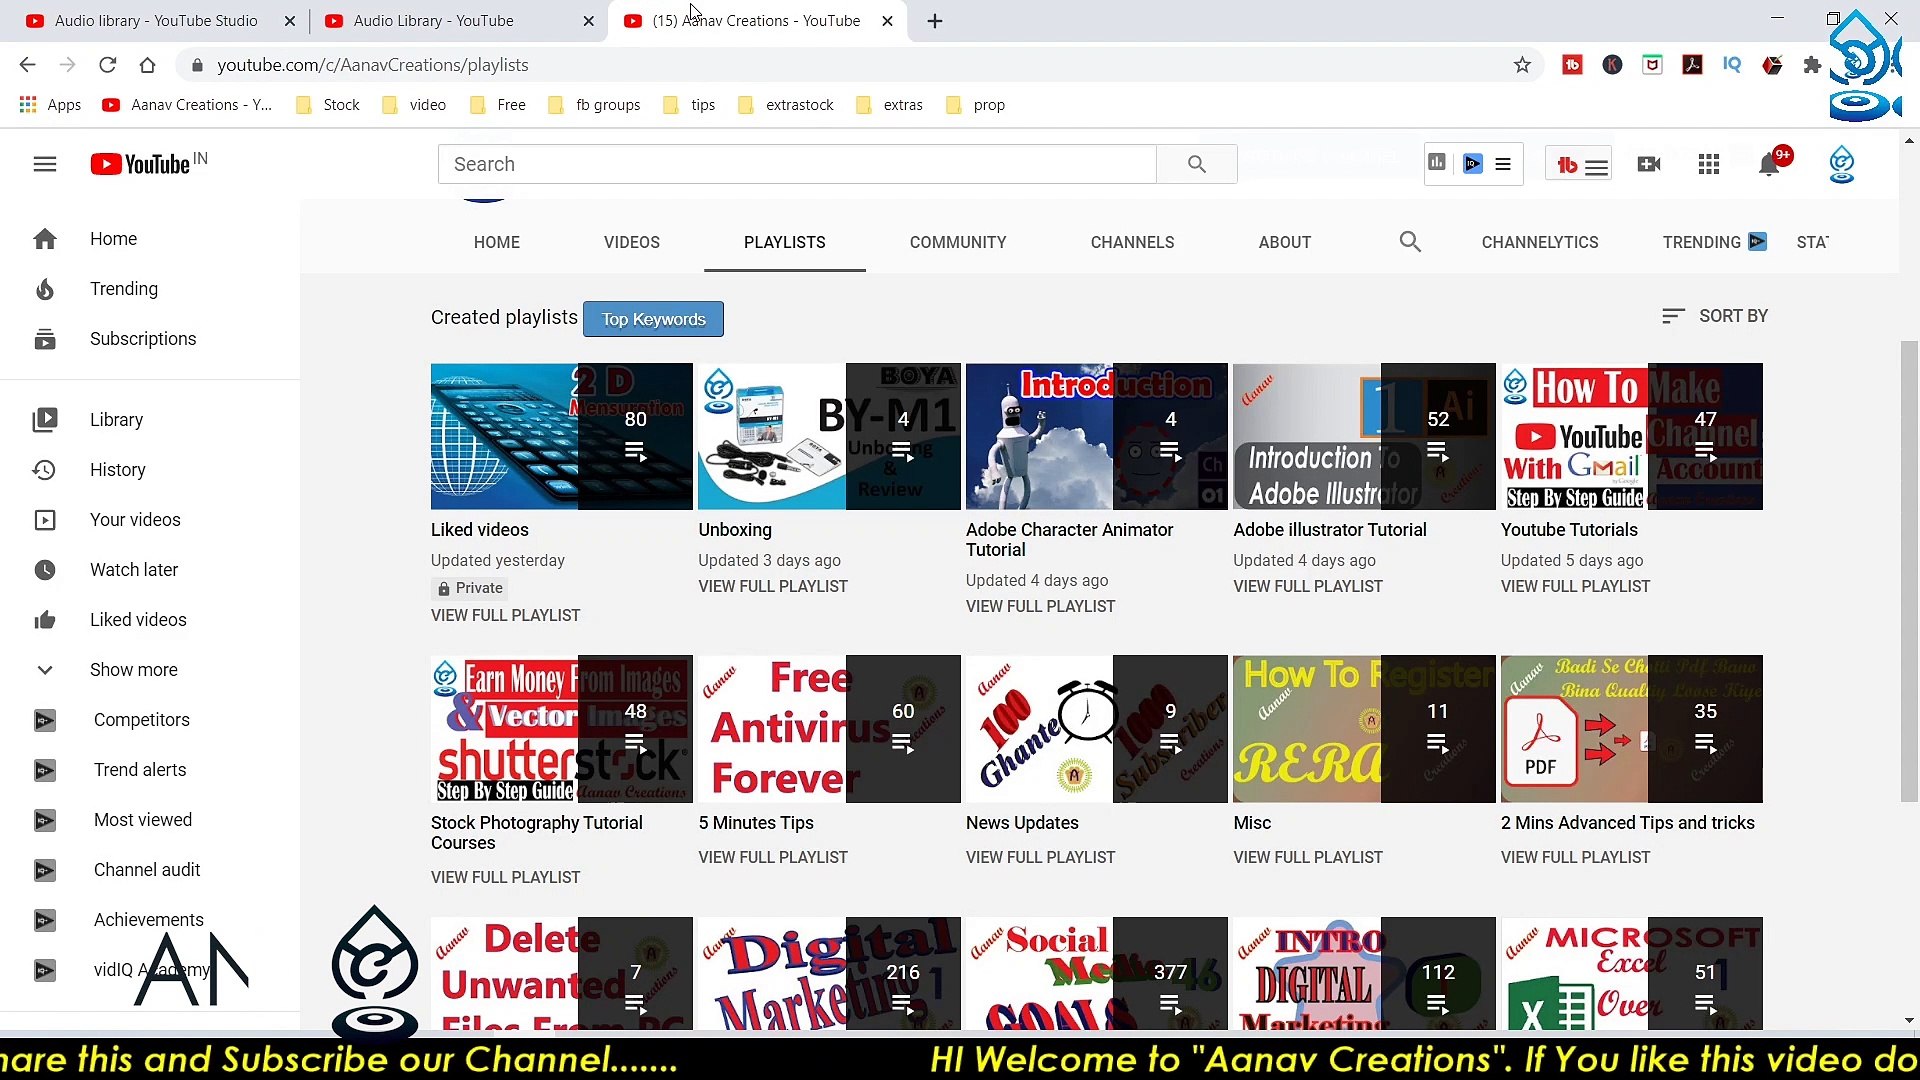Click the vidIQ extension icon
The image size is (1920, 1080).
[x=1733, y=64]
